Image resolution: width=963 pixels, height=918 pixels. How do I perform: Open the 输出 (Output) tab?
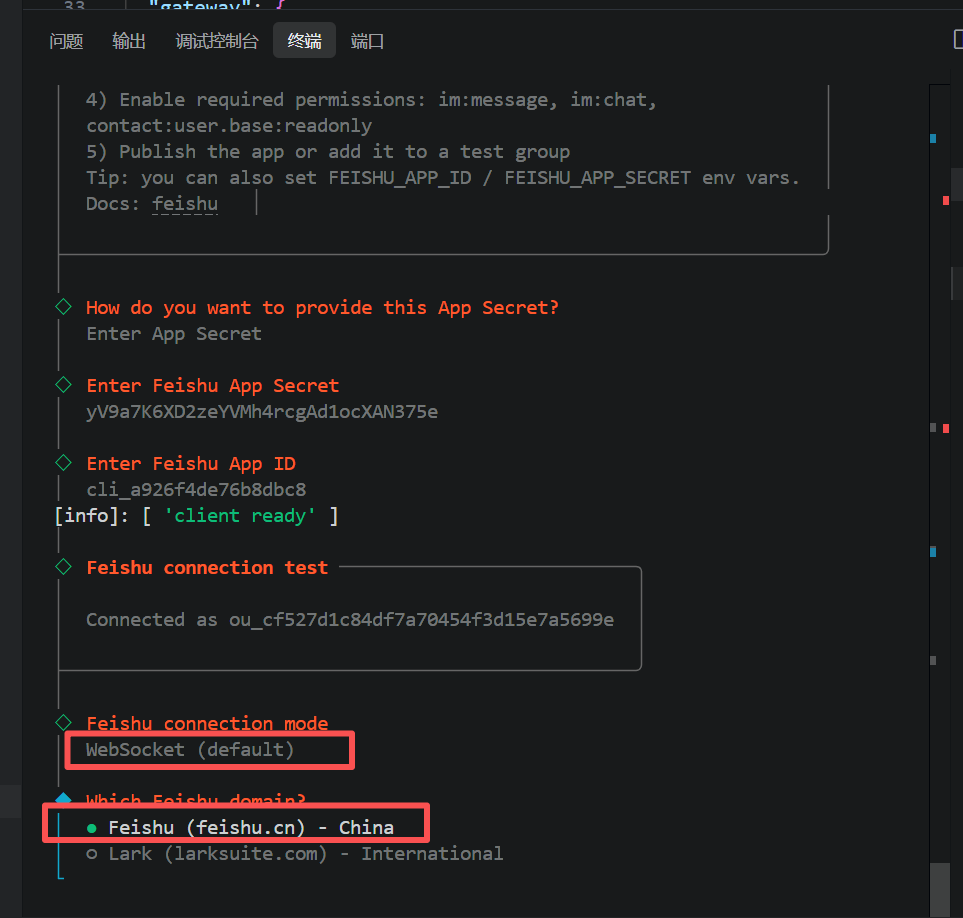(129, 41)
